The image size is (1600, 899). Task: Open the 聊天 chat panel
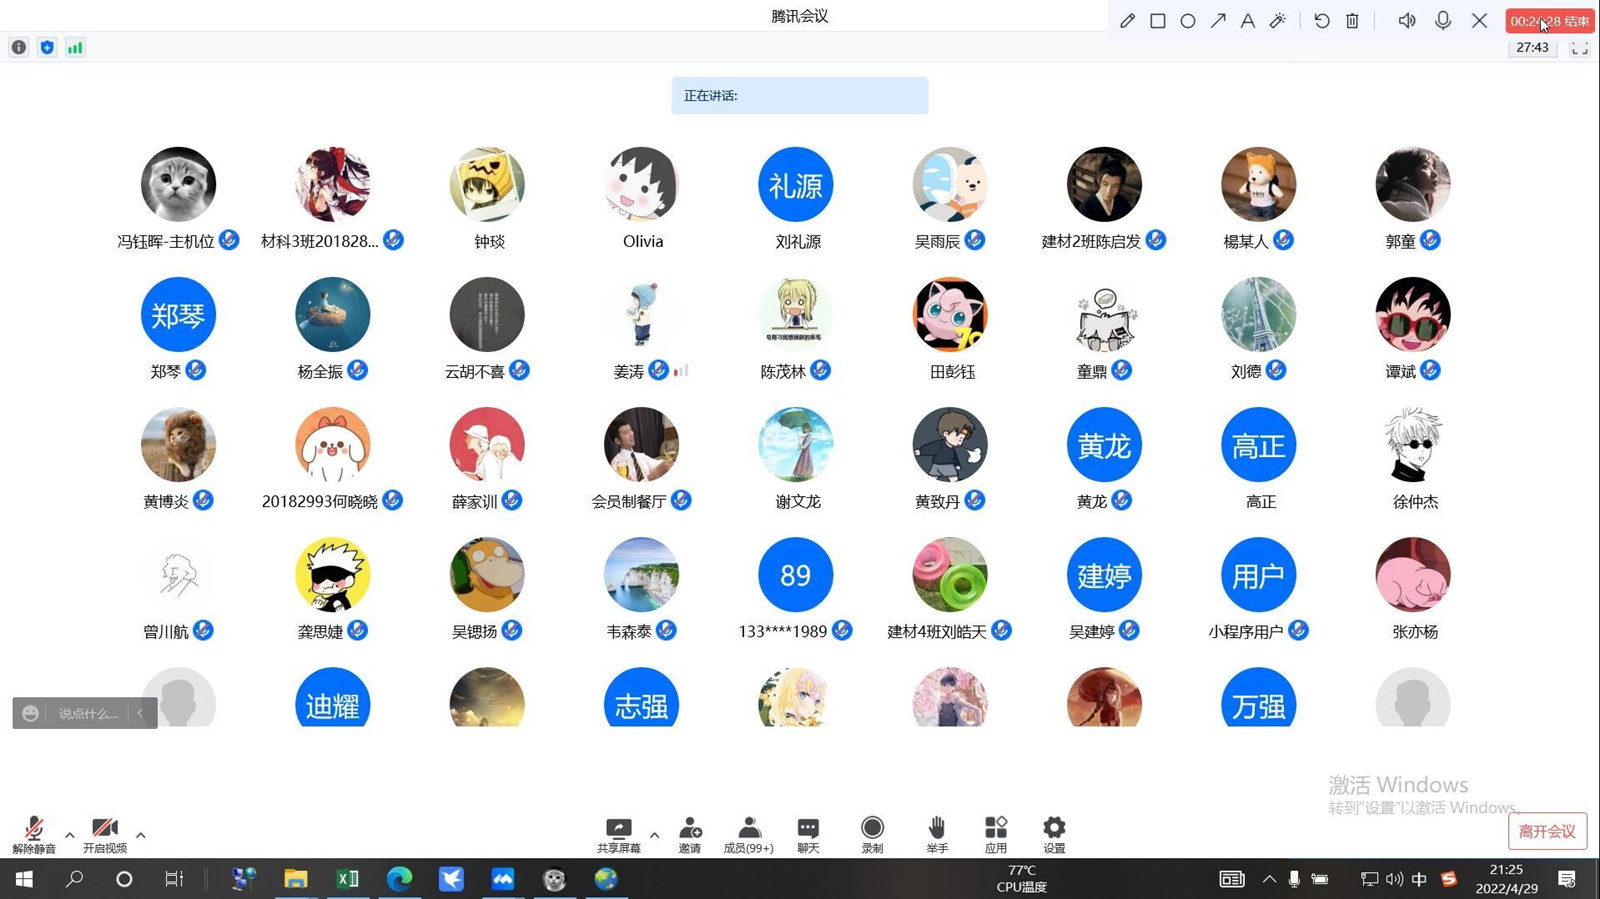pos(808,834)
